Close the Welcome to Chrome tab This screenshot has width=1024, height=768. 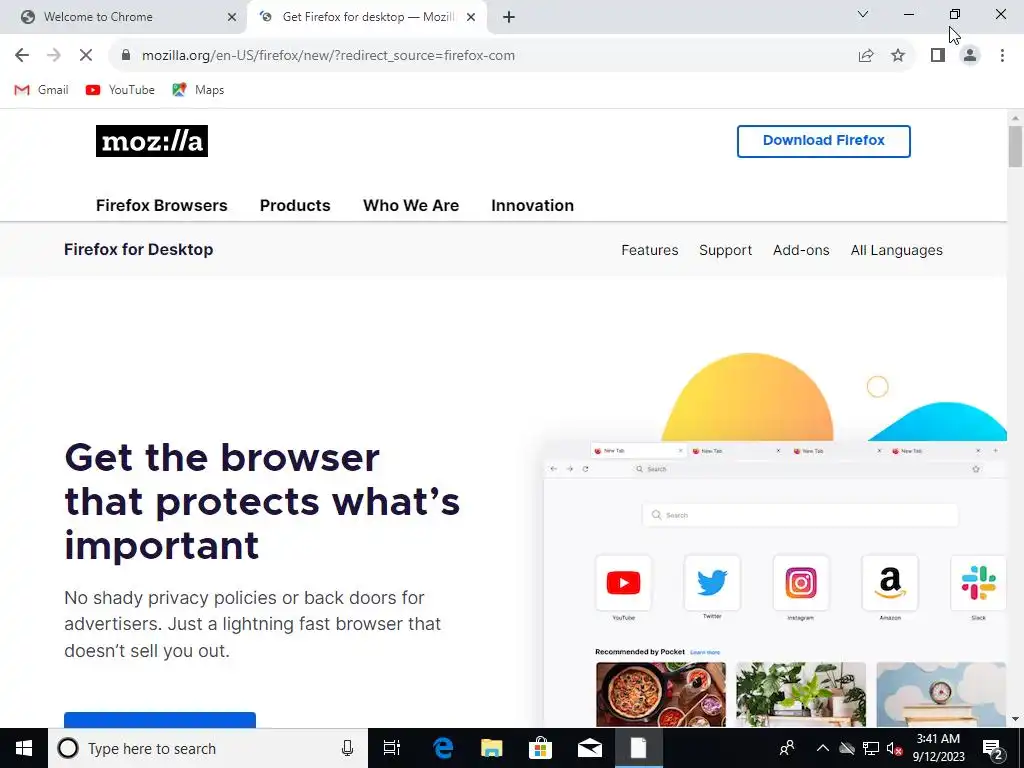[x=232, y=17]
